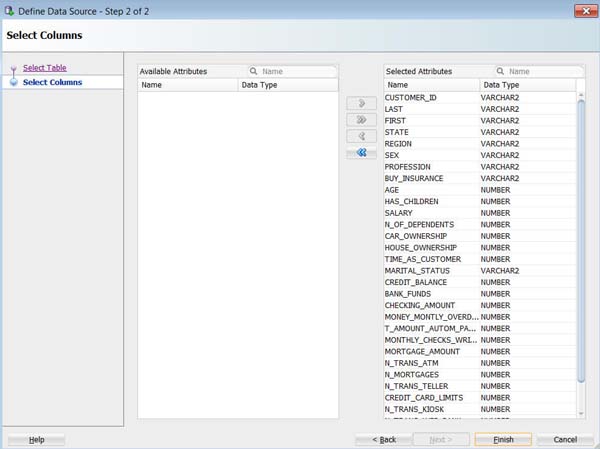The image size is (600, 449).
Task: Select the PROFESSION attribute row
Action: 480,167
